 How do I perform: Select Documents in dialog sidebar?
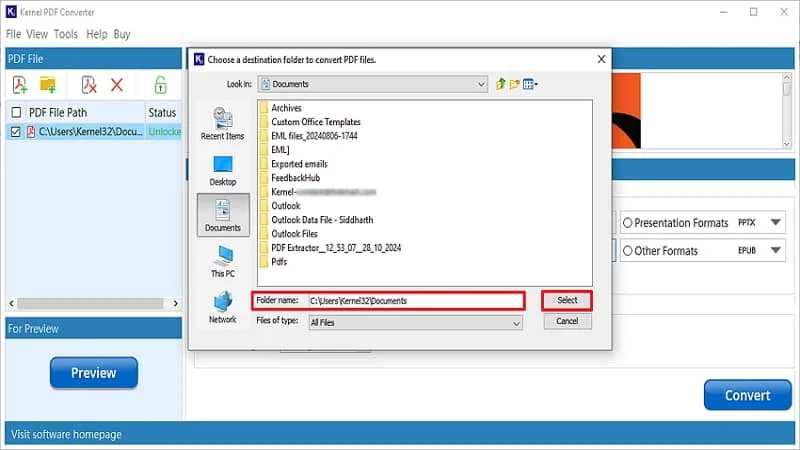click(223, 215)
